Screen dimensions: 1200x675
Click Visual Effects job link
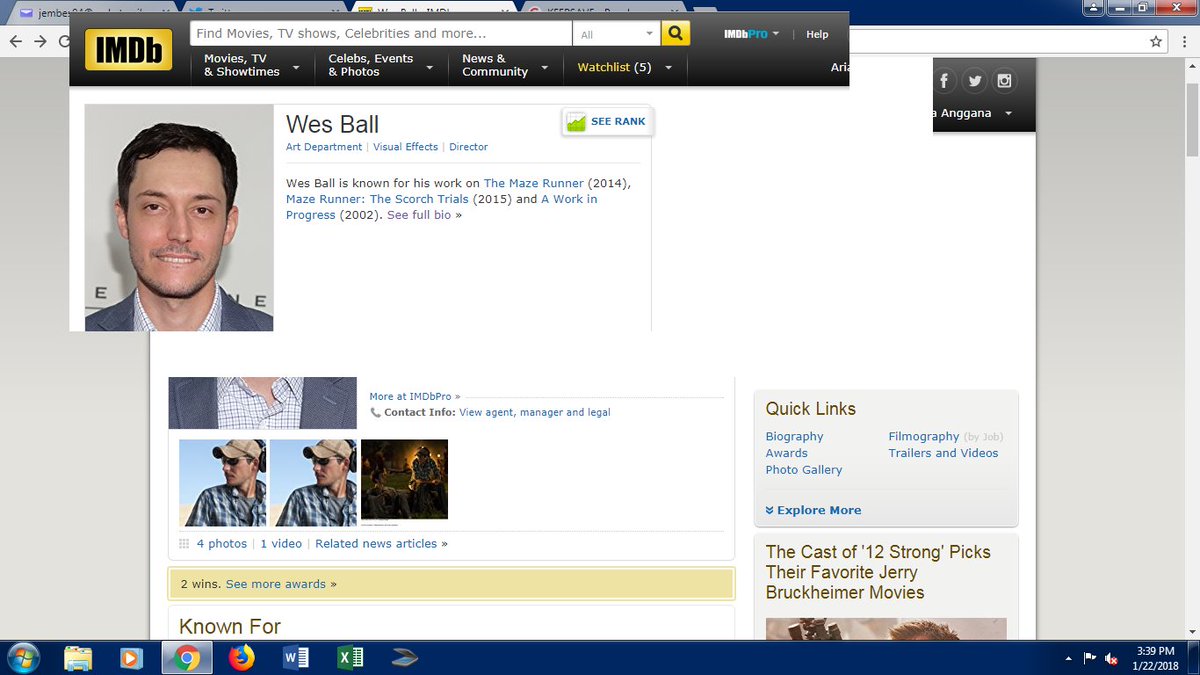[405, 147]
